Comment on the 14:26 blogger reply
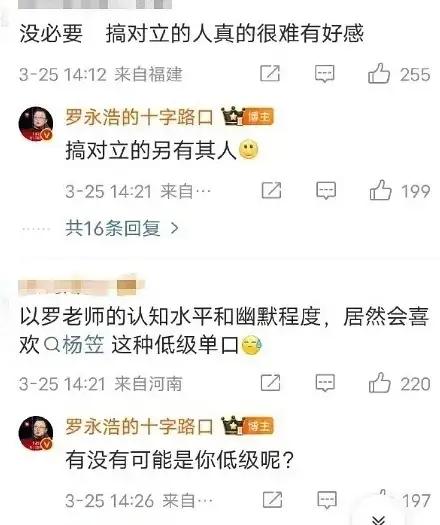The height and width of the screenshot is (525, 440). [x=327, y=500]
